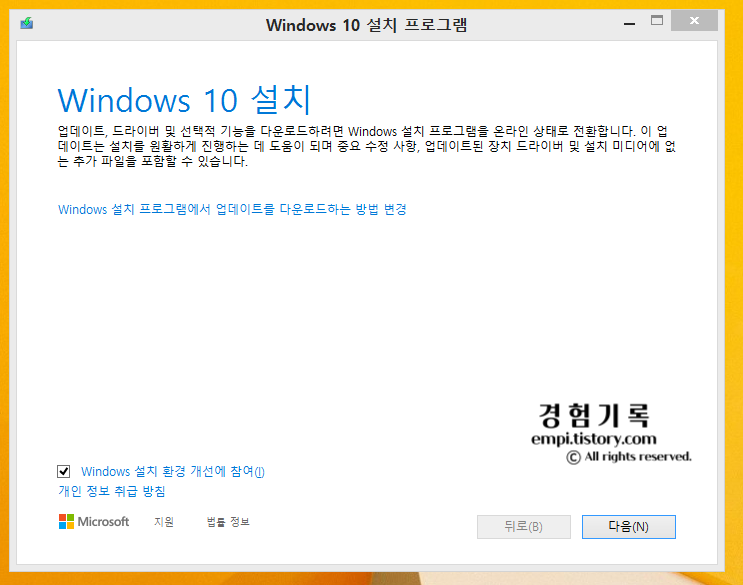Image resolution: width=743 pixels, height=585 pixels.
Task: Click the Windows 10 설치 heading text
Action: click(184, 99)
